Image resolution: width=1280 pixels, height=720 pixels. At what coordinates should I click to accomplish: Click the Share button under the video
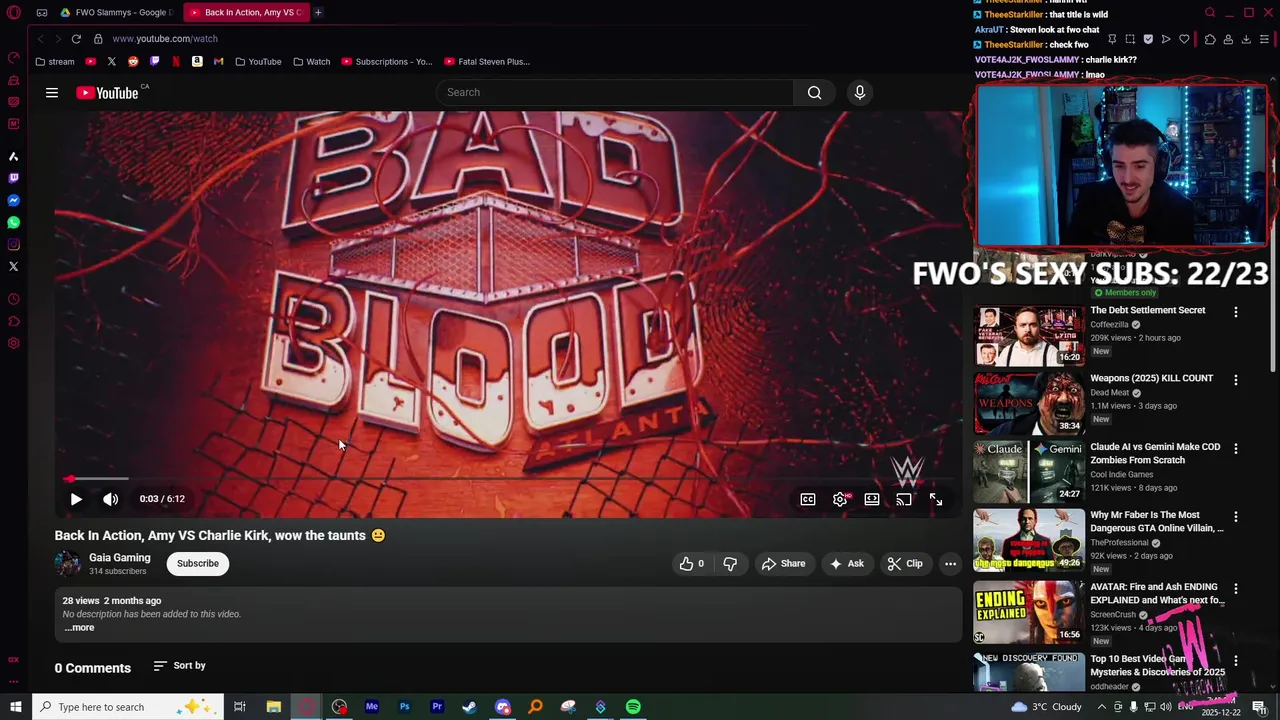click(x=783, y=564)
